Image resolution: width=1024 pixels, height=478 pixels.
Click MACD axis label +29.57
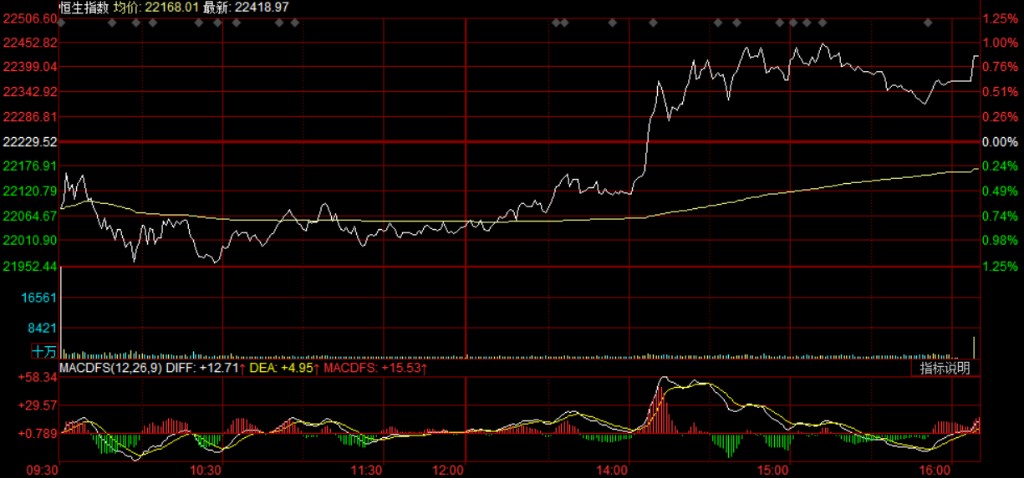pyautogui.click(x=39, y=406)
